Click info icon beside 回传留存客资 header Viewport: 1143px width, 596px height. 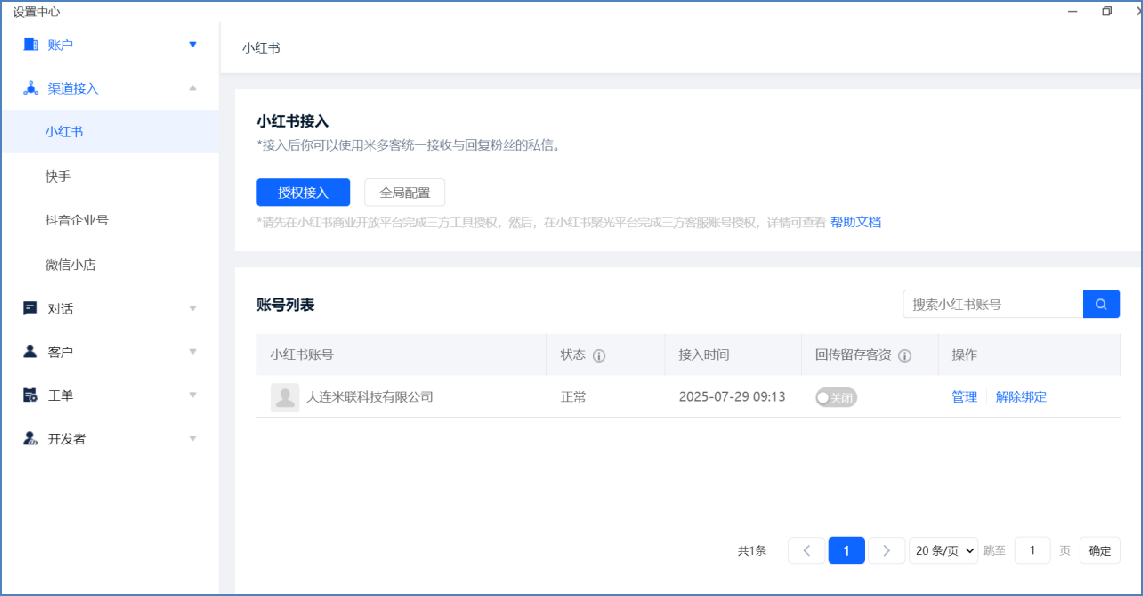click(x=904, y=355)
